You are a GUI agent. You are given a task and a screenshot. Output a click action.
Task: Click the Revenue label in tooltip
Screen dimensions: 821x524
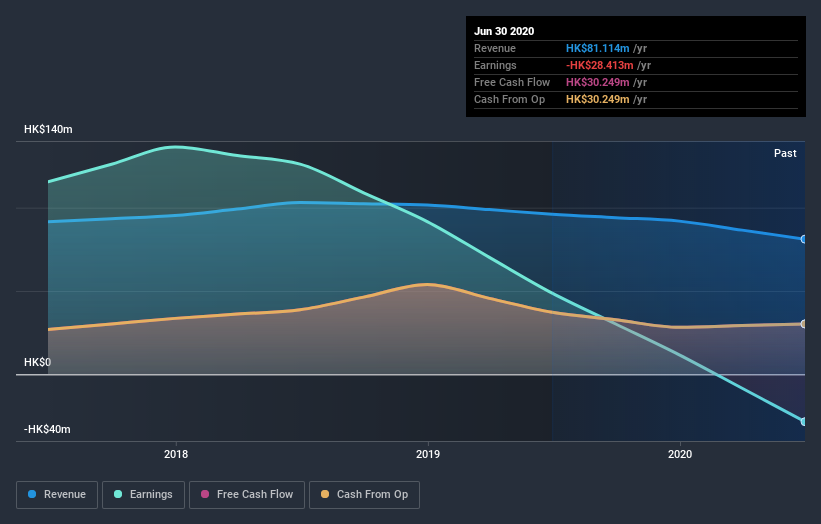click(x=495, y=48)
